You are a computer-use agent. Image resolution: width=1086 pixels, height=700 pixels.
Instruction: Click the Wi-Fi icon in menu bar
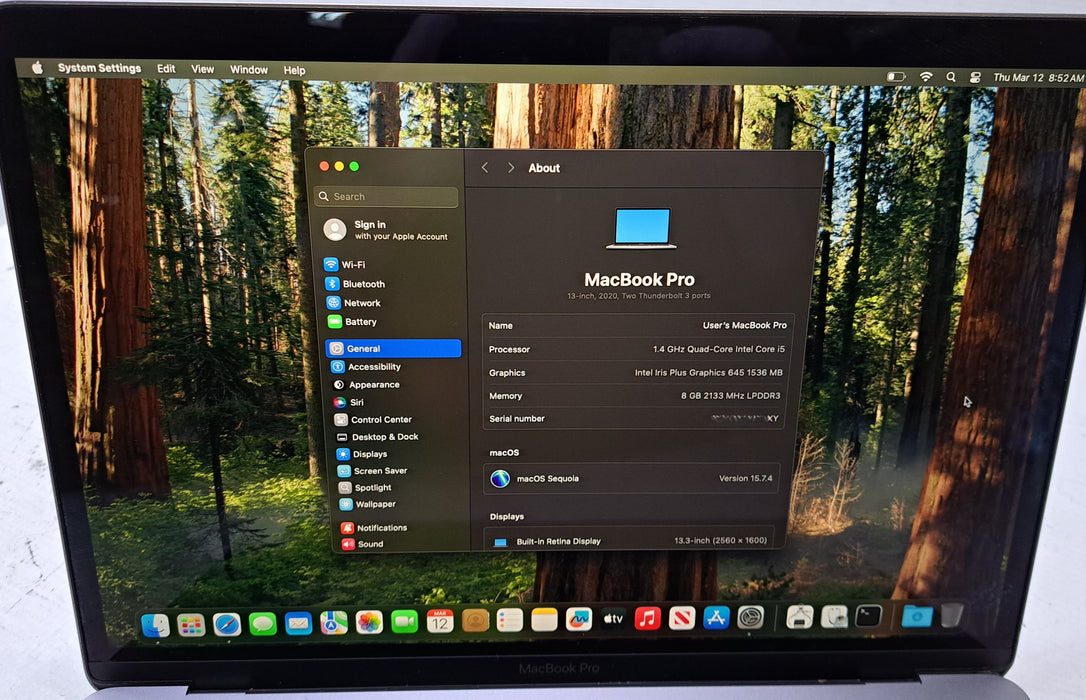926,77
